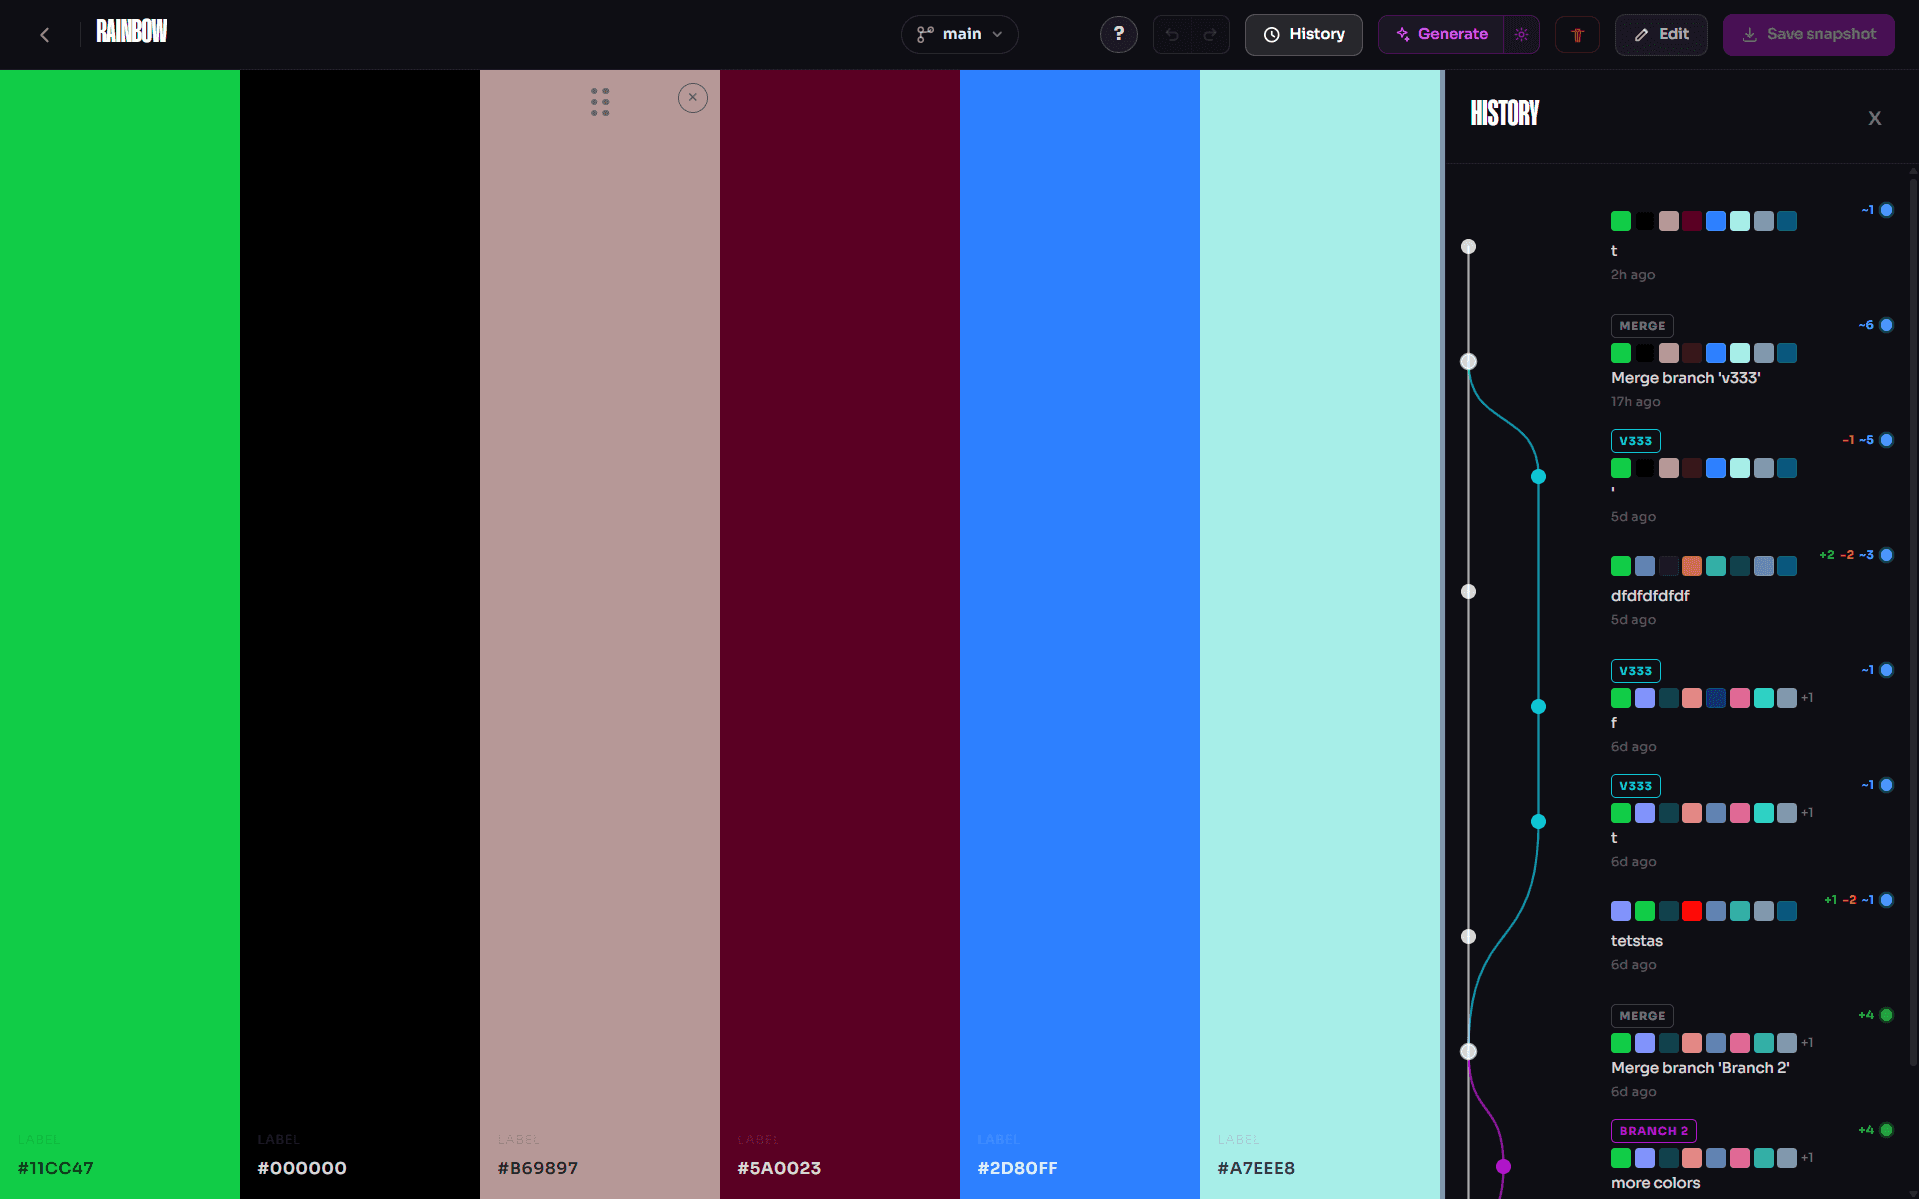Click the blue dot on dfdfdfdfdf row
1919x1199 pixels.
pyautogui.click(x=1886, y=555)
